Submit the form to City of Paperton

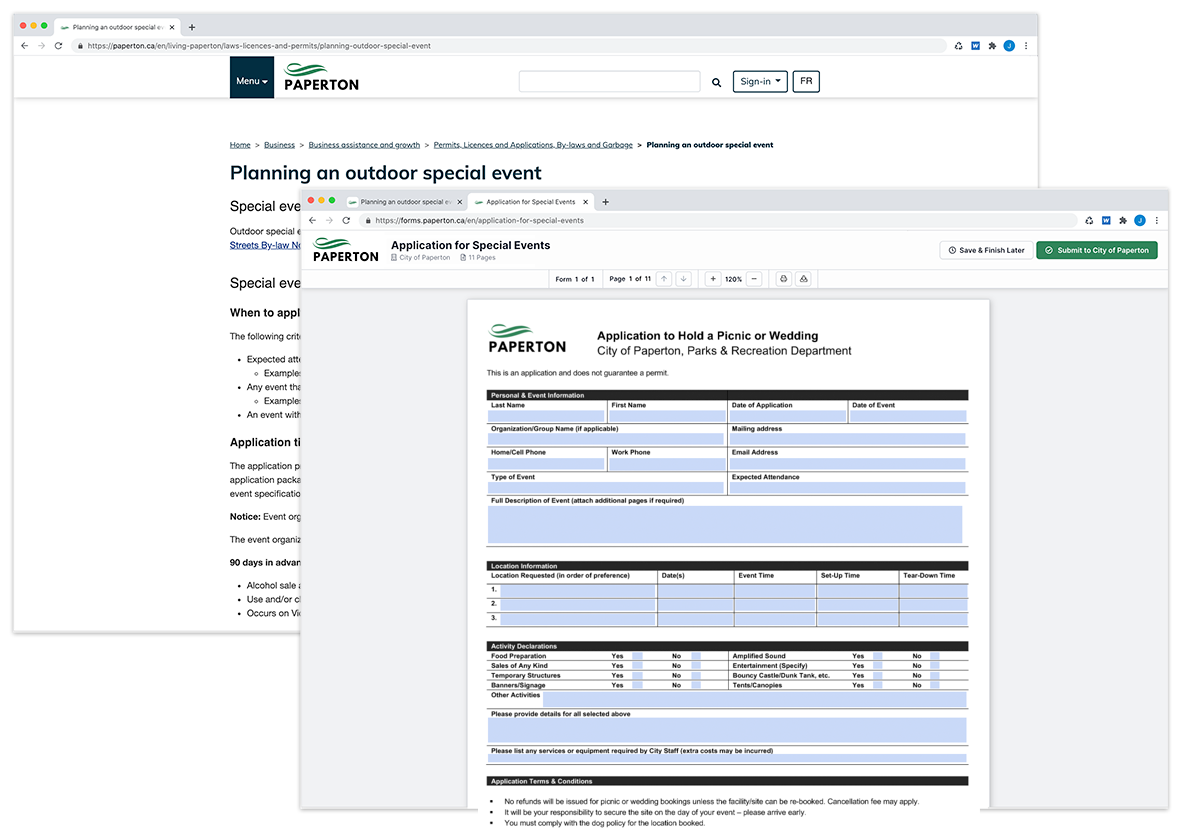coord(1096,251)
